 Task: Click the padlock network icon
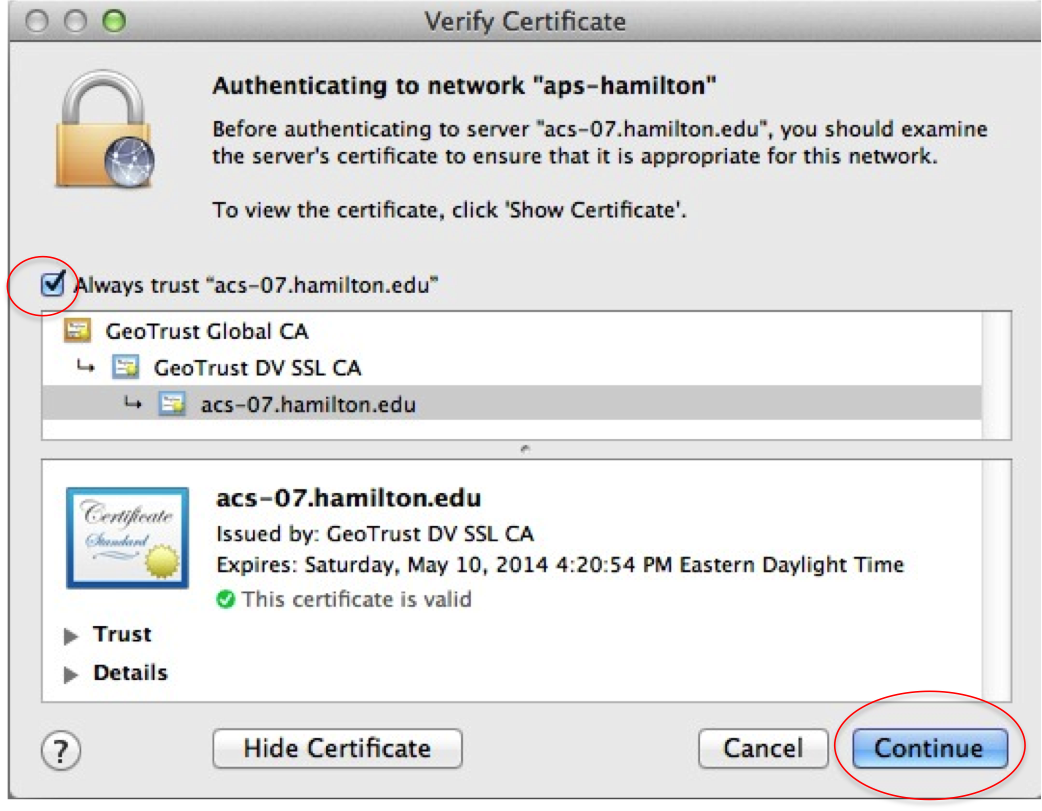pos(105,130)
